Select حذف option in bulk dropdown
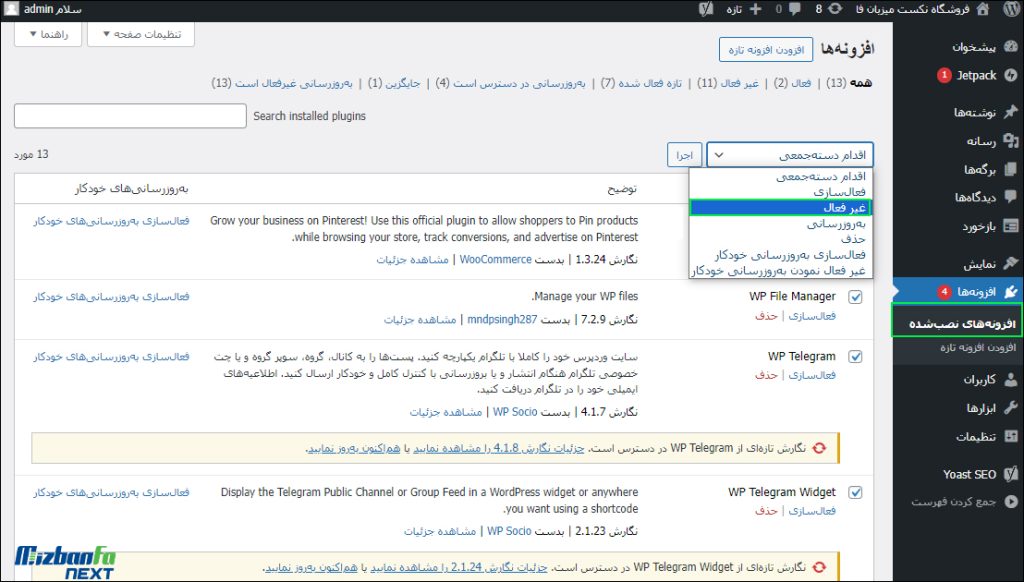The height and width of the screenshot is (582, 1024). click(x=781, y=239)
